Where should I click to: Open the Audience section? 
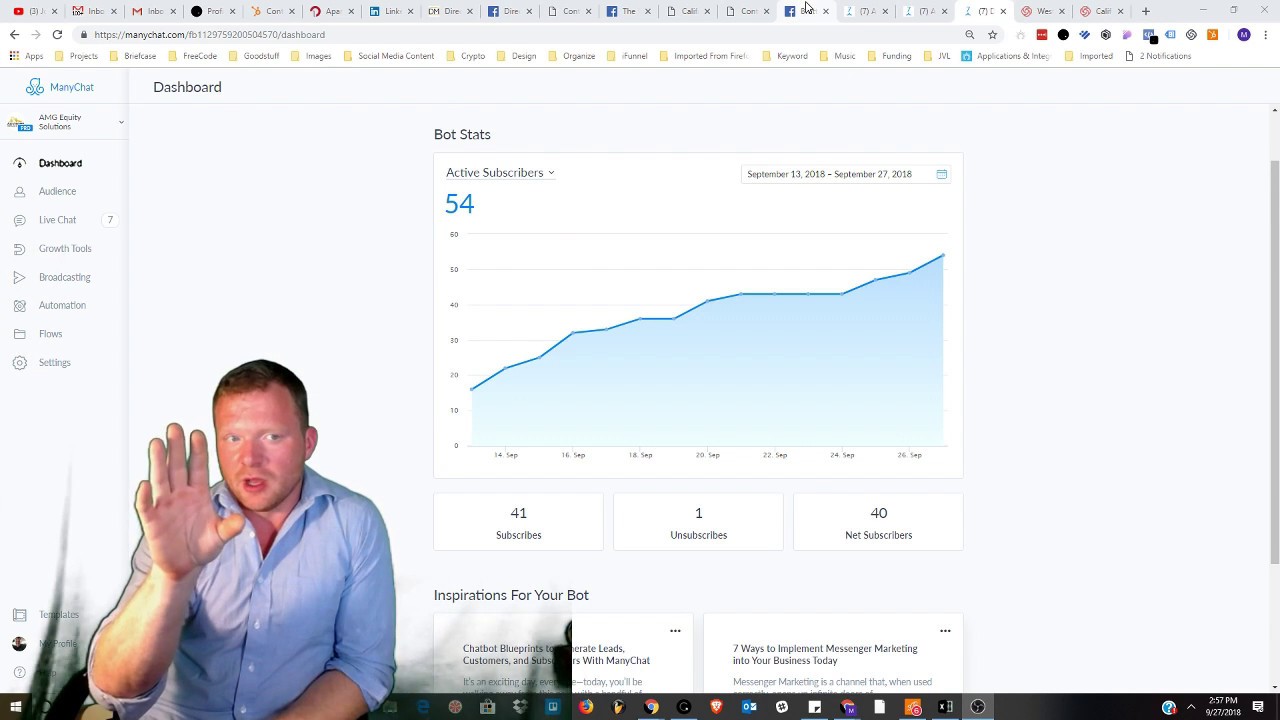pos(57,191)
